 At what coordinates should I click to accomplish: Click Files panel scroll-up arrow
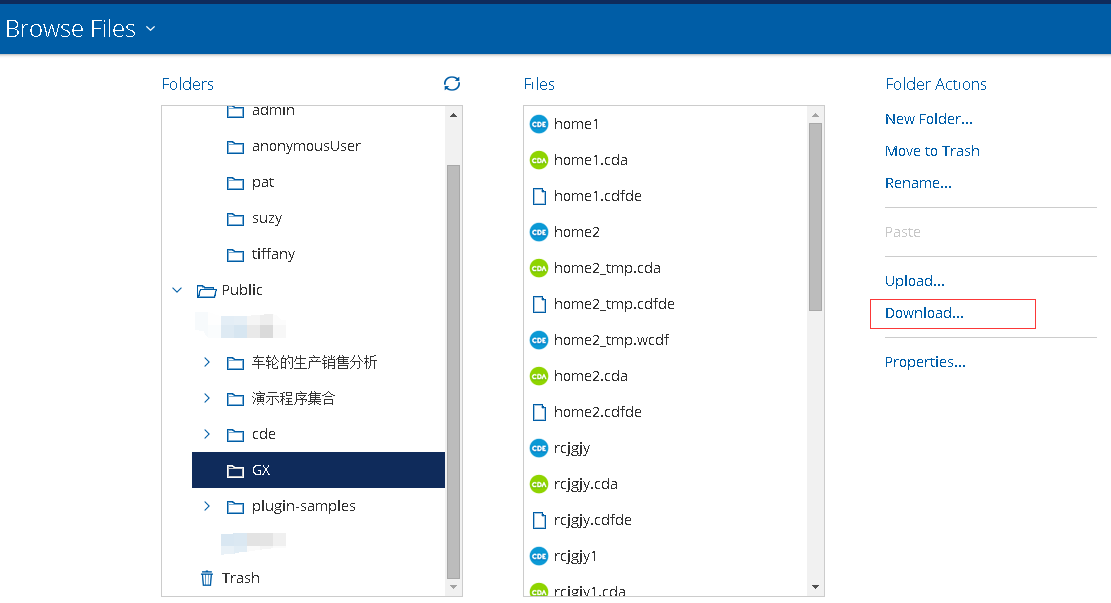tap(816, 115)
